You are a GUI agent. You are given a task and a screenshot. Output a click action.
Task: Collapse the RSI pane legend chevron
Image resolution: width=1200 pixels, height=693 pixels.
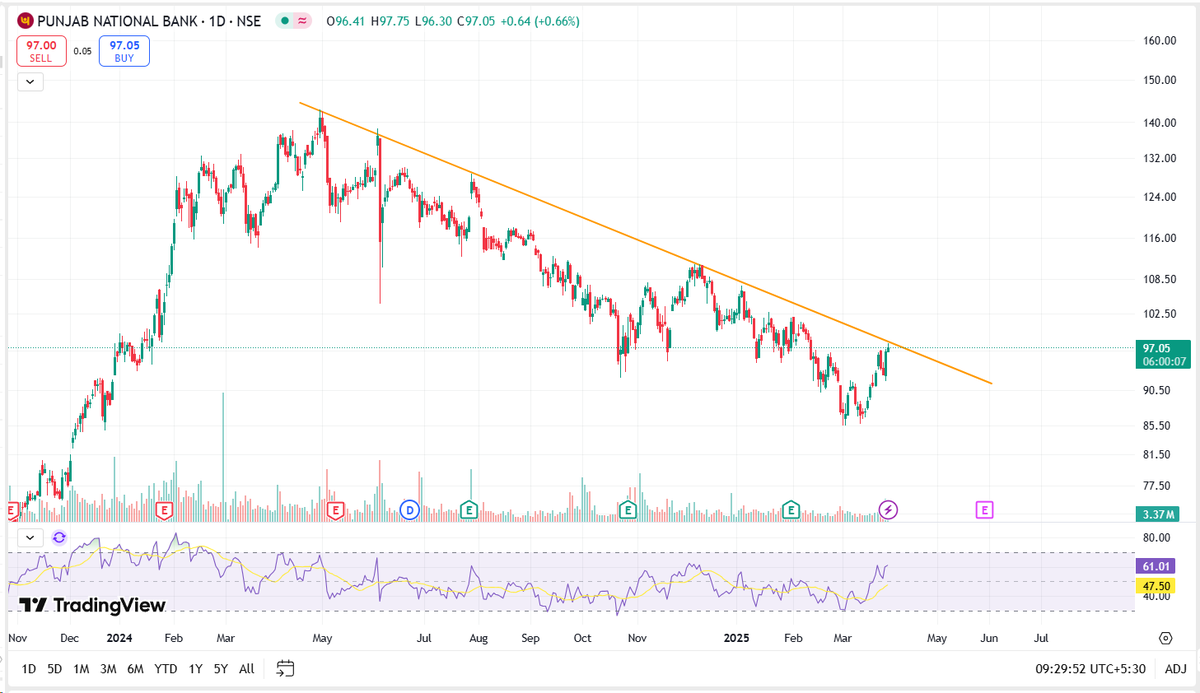(31, 537)
